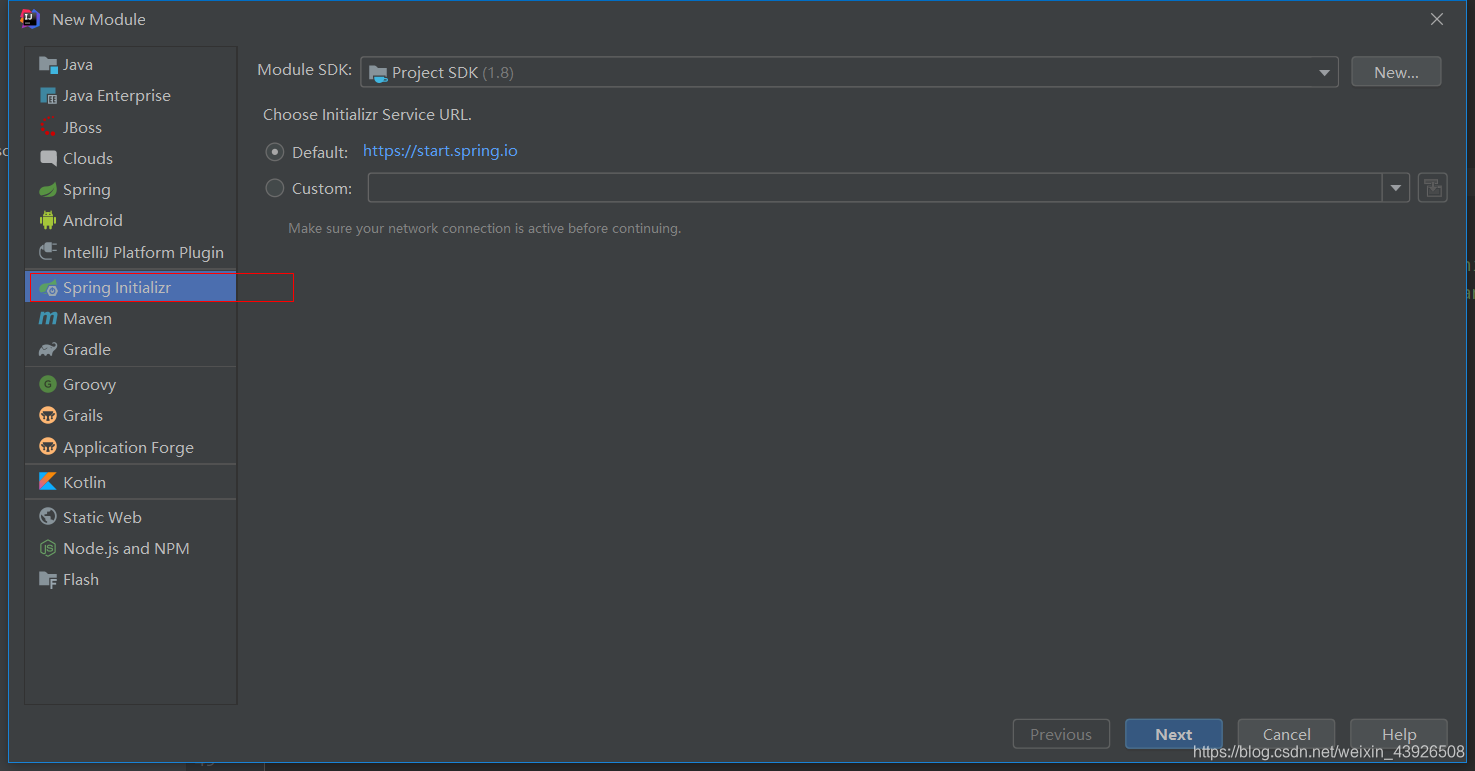1475x771 pixels.
Task: Click the Node.js and NPM icon
Action: tap(48, 548)
